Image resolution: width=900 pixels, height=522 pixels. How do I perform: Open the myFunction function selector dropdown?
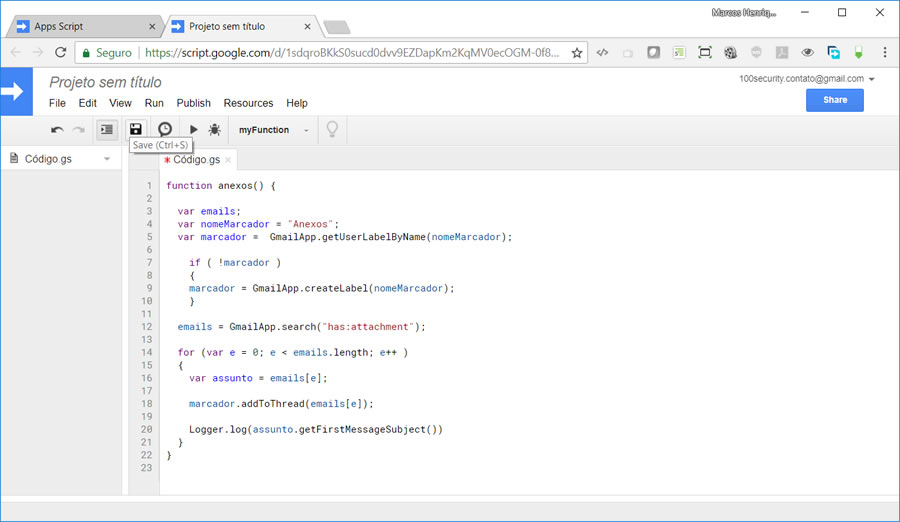click(x=273, y=130)
